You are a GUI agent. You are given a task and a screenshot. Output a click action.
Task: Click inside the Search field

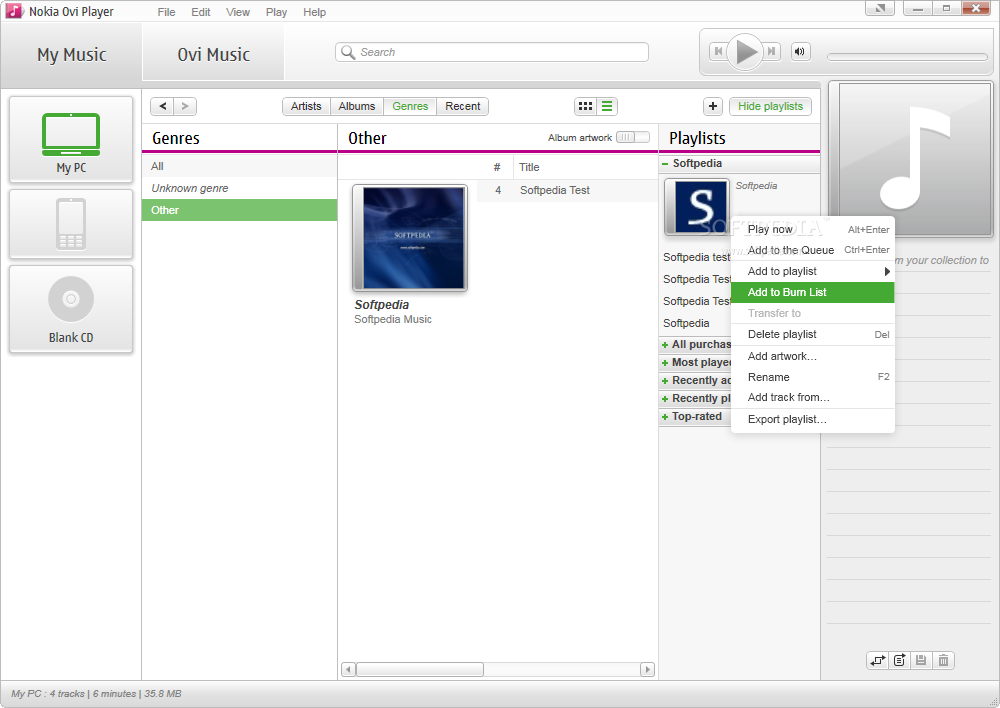click(492, 52)
